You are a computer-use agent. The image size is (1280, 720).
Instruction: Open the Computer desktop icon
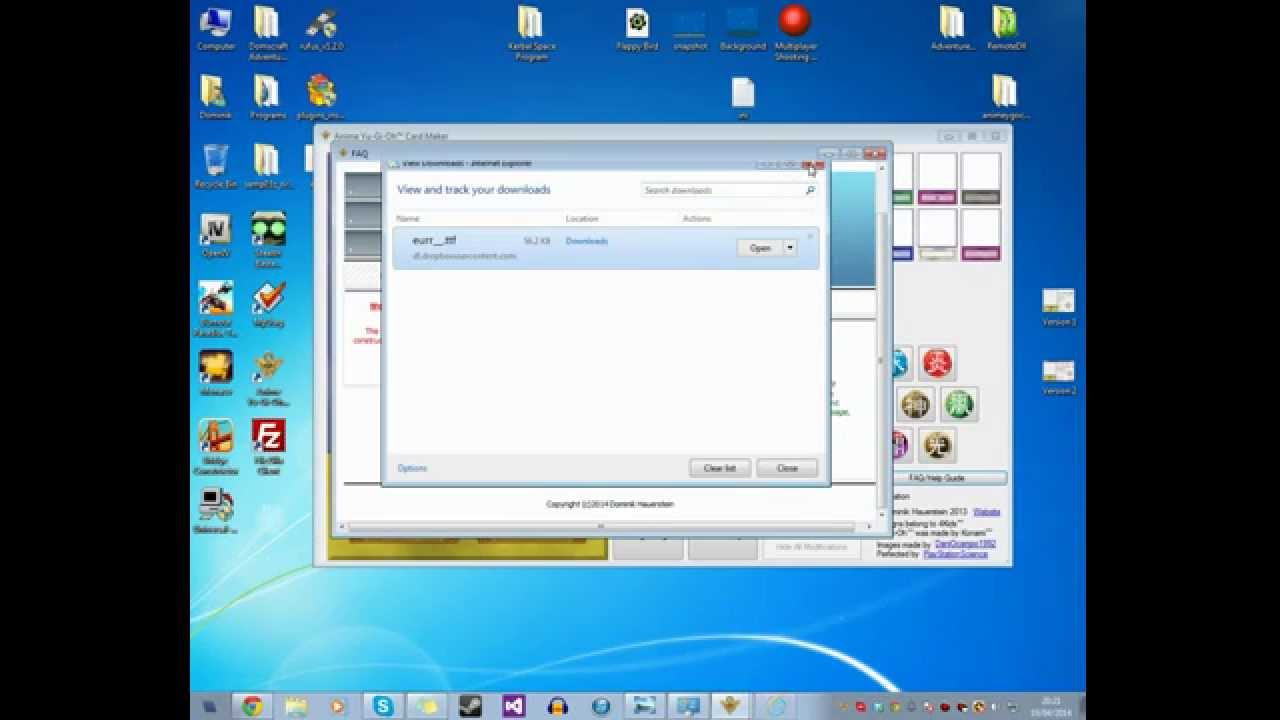[x=216, y=29]
